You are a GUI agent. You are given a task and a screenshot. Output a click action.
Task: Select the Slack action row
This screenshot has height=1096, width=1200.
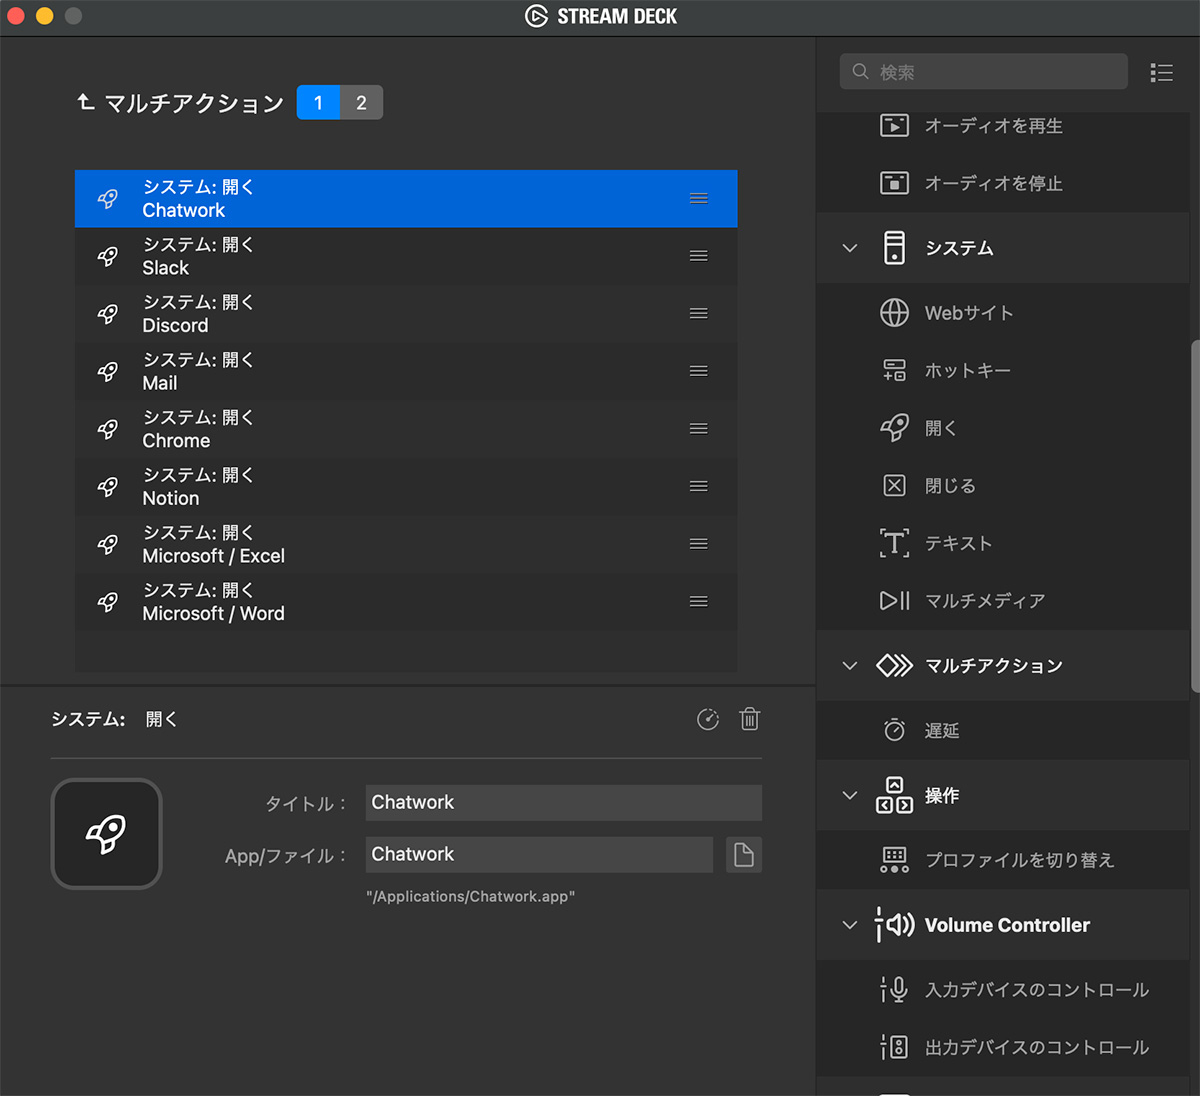pos(406,256)
